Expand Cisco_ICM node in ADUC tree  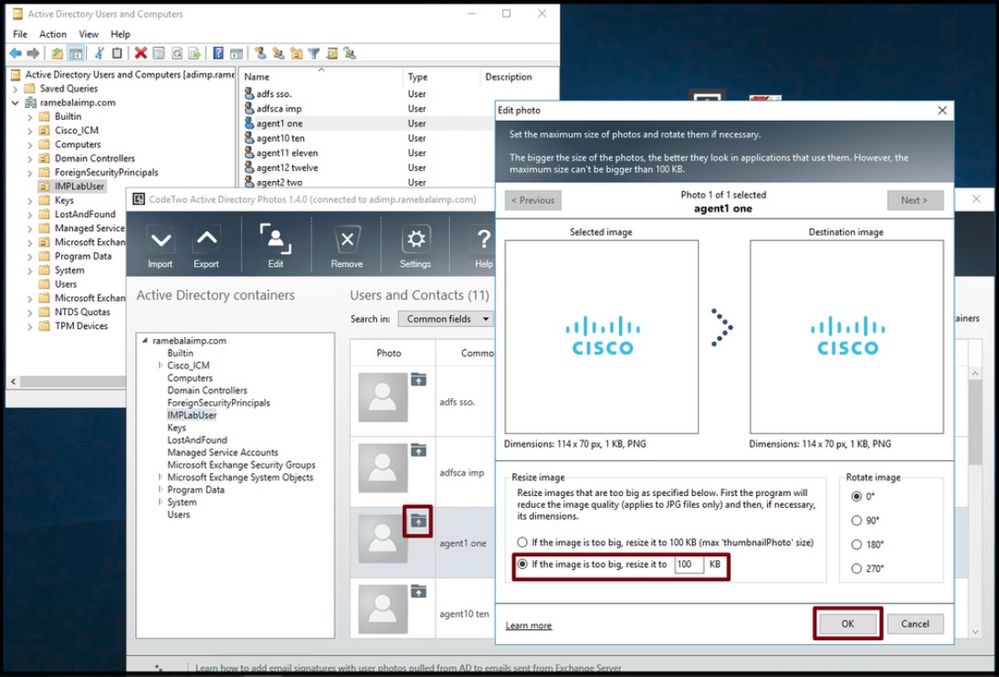[30, 131]
